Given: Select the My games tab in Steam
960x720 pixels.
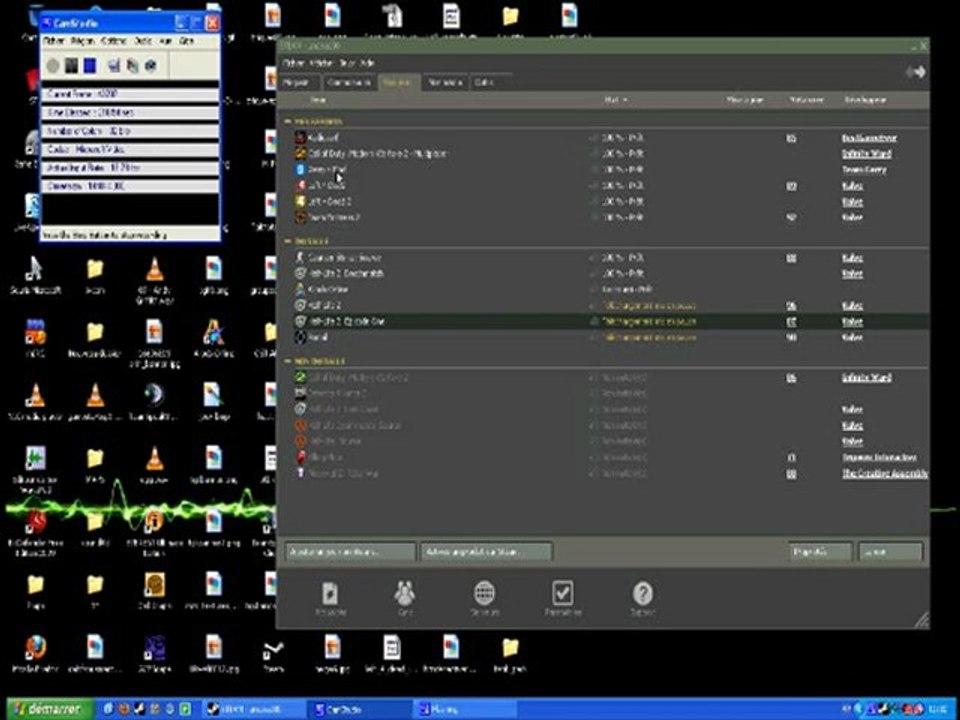Looking at the screenshot, I should pos(399,82).
